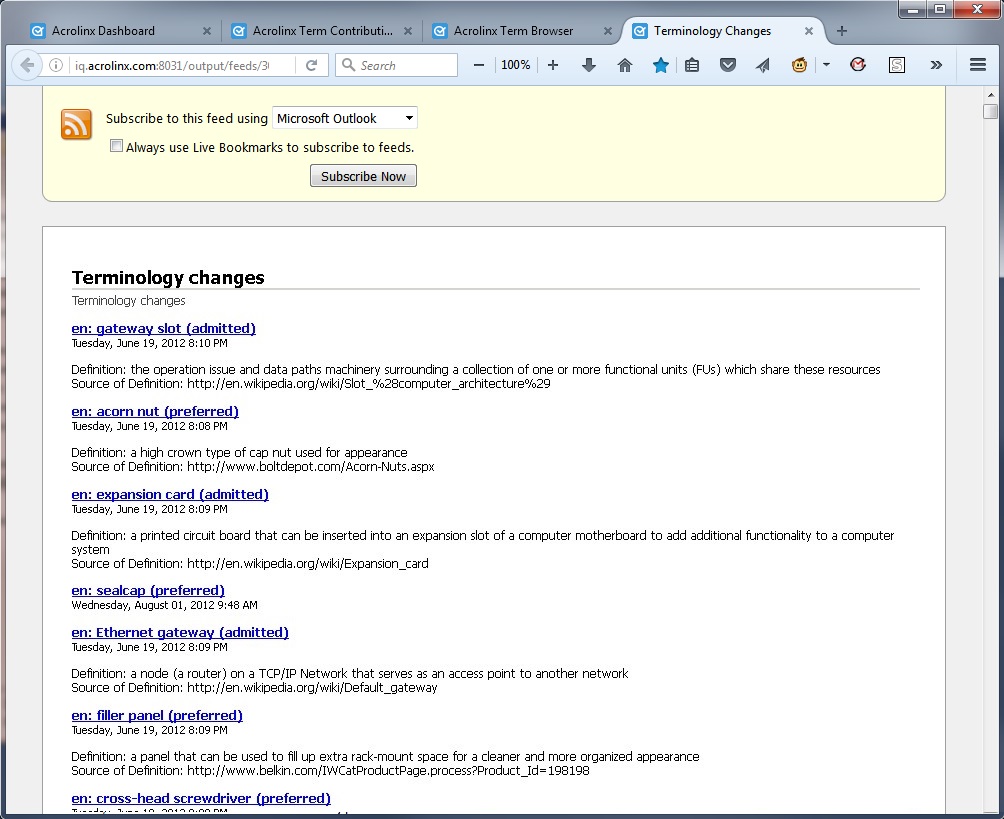Click the red circular extension icon
Image resolution: width=1004 pixels, height=819 pixels.
tap(858, 65)
